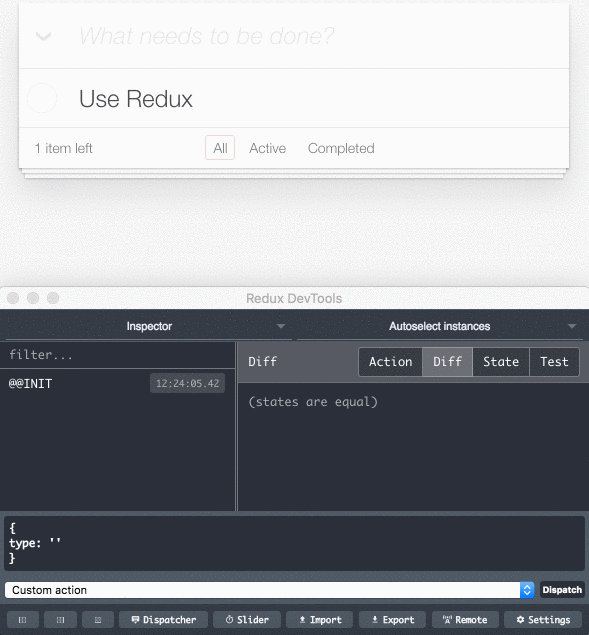Switch to the State tab
The width and height of the screenshot is (589, 635).
click(501, 362)
